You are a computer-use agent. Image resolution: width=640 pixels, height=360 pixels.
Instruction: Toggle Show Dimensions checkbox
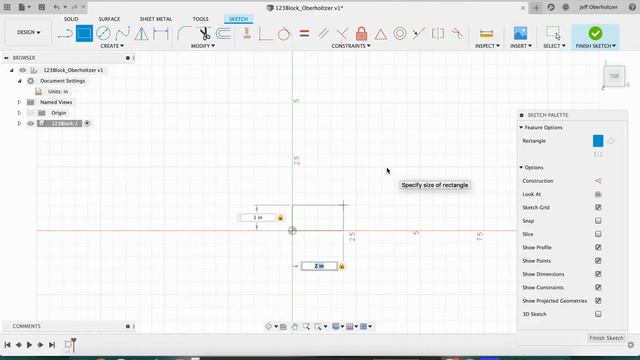coord(598,274)
